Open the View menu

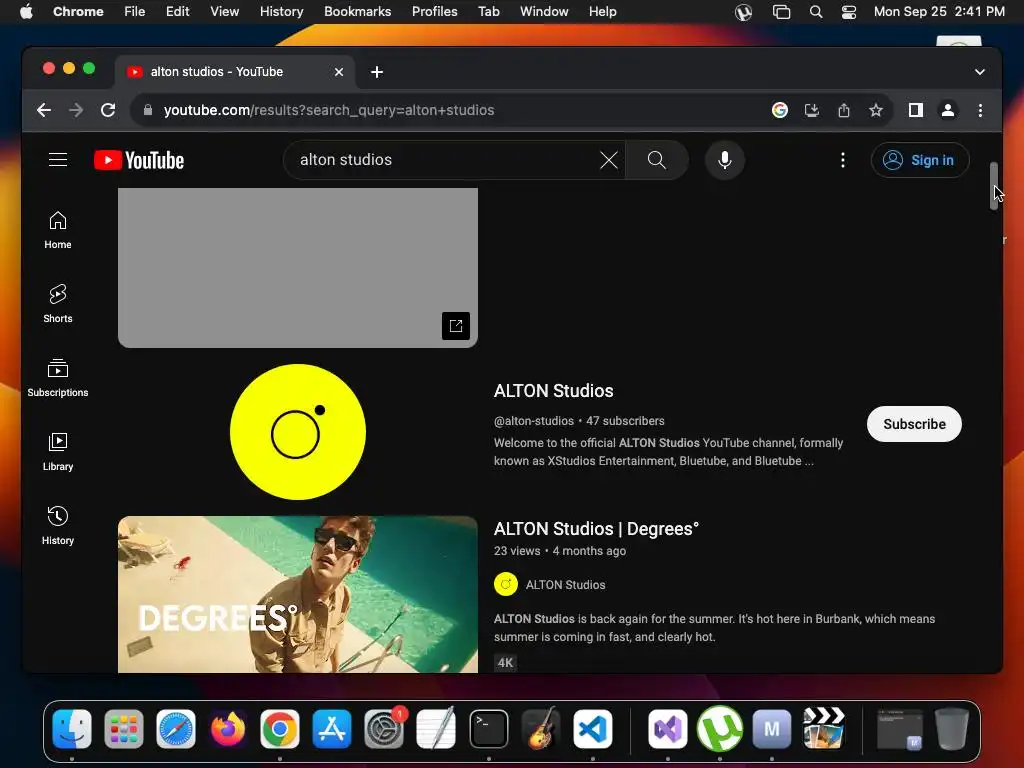tap(224, 12)
